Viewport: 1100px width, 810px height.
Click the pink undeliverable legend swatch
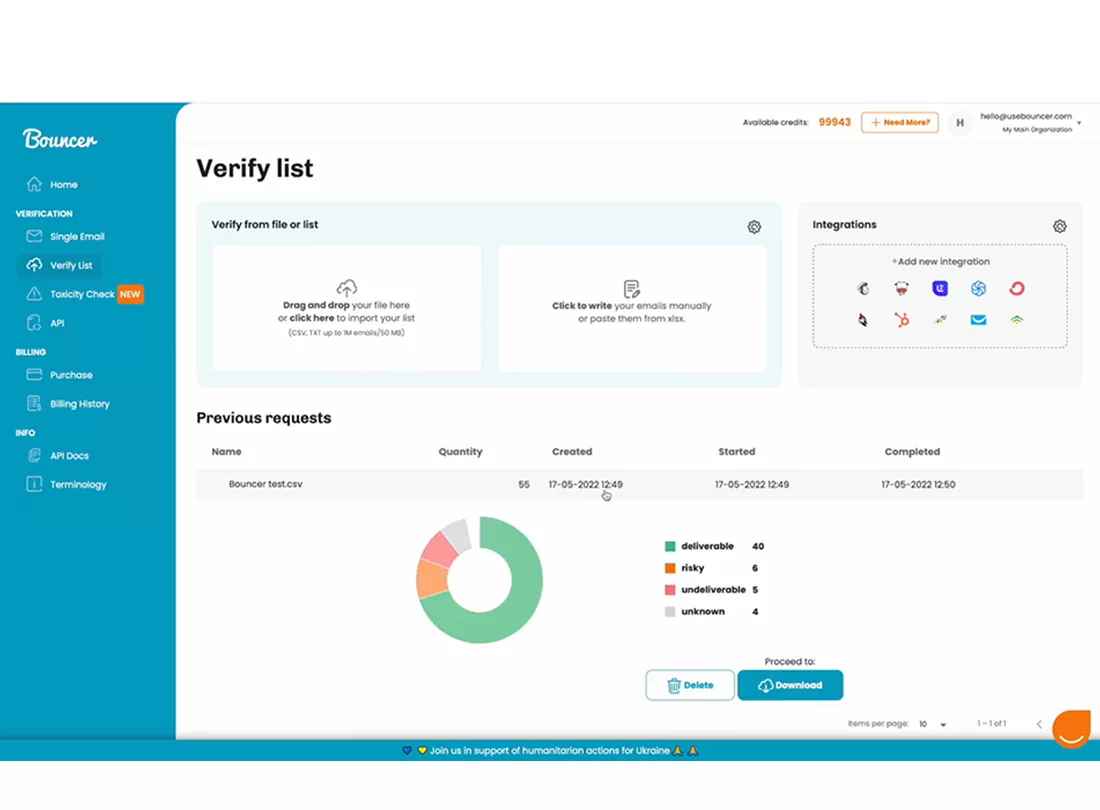pyautogui.click(x=670, y=590)
